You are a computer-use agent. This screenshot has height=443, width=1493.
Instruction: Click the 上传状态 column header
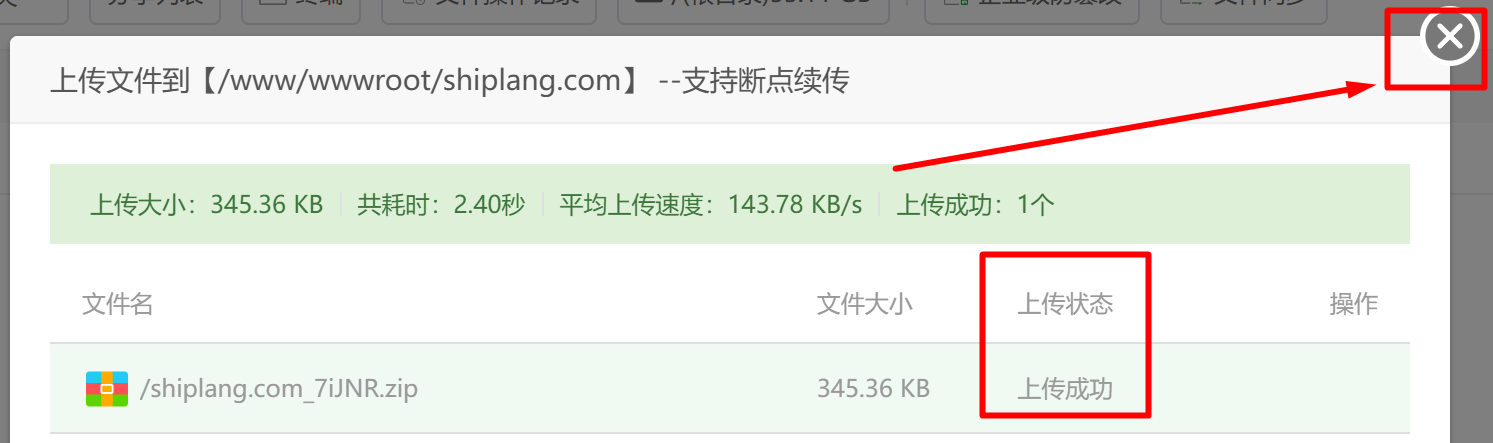(x=1065, y=304)
